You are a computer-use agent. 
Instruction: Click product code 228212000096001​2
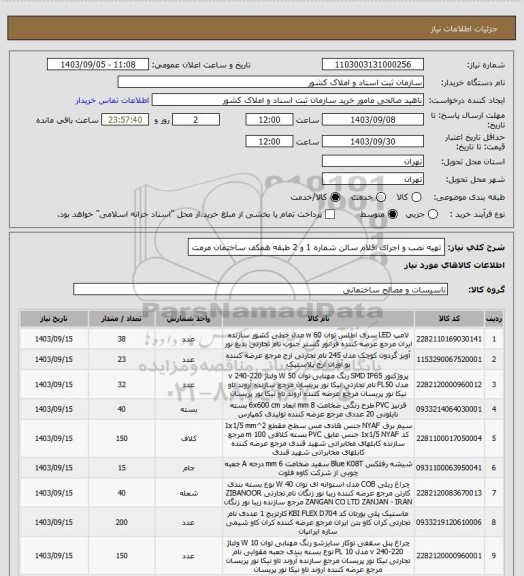coord(449,385)
